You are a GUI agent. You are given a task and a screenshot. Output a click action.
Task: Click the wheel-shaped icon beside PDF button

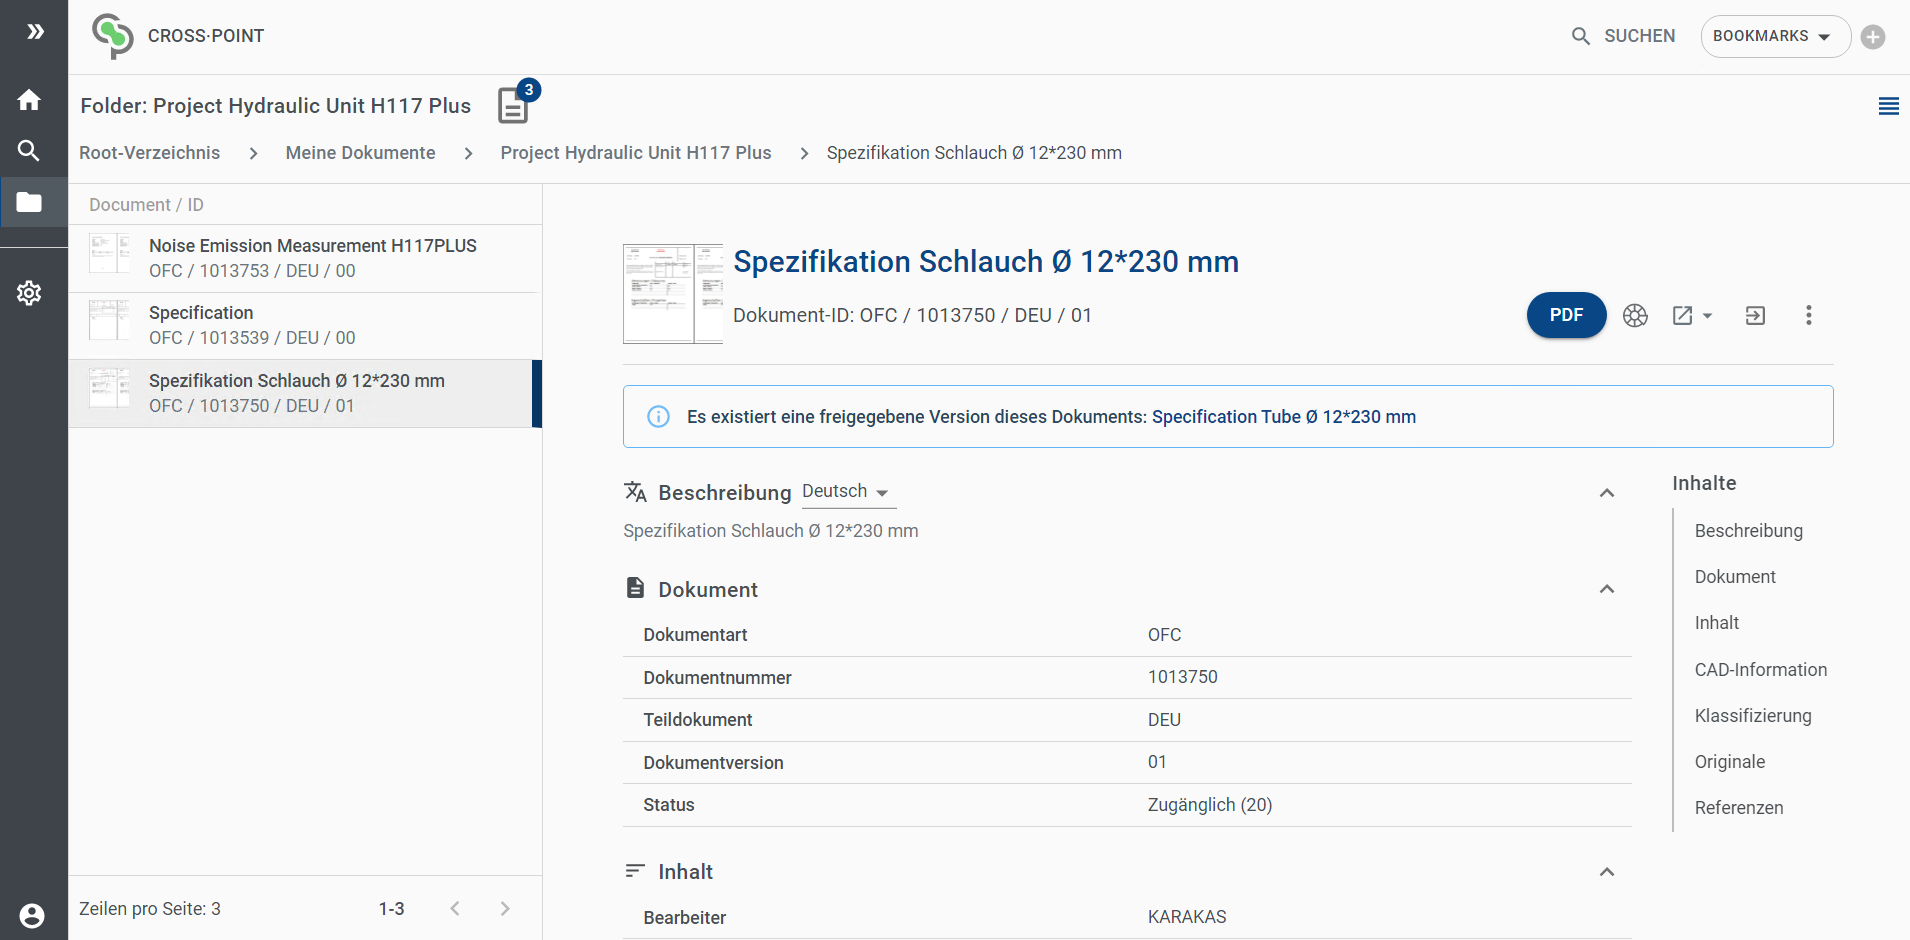(x=1635, y=316)
